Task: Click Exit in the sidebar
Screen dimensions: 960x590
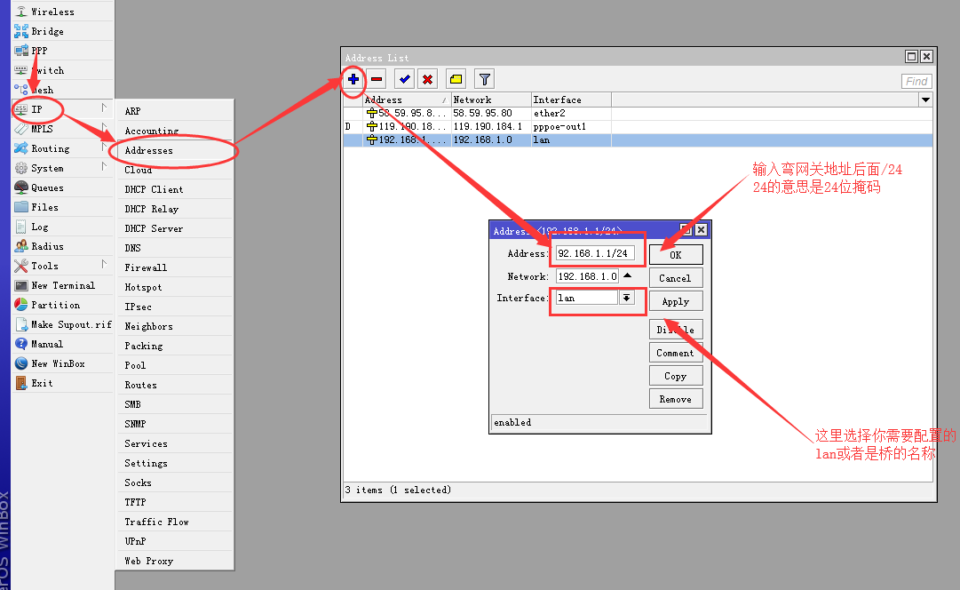Action: (x=62, y=383)
